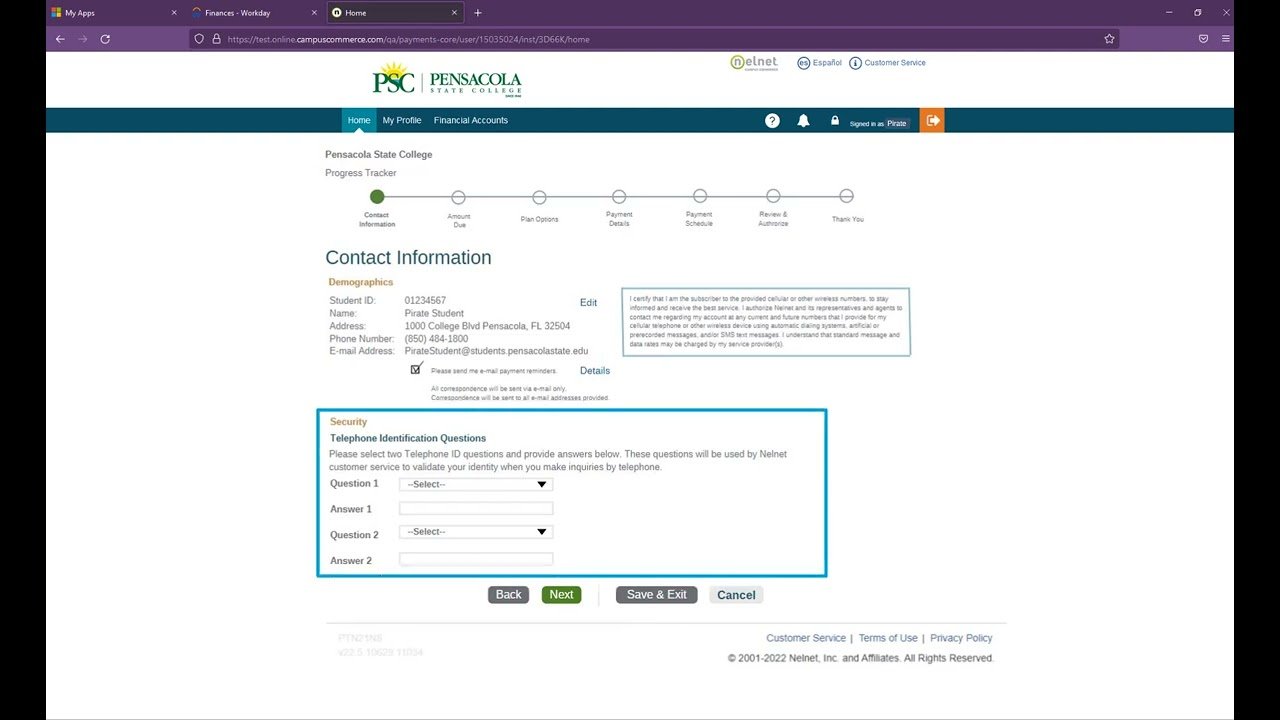1280x720 pixels.
Task: Reload the page with the refresh icon
Action: 105,38
